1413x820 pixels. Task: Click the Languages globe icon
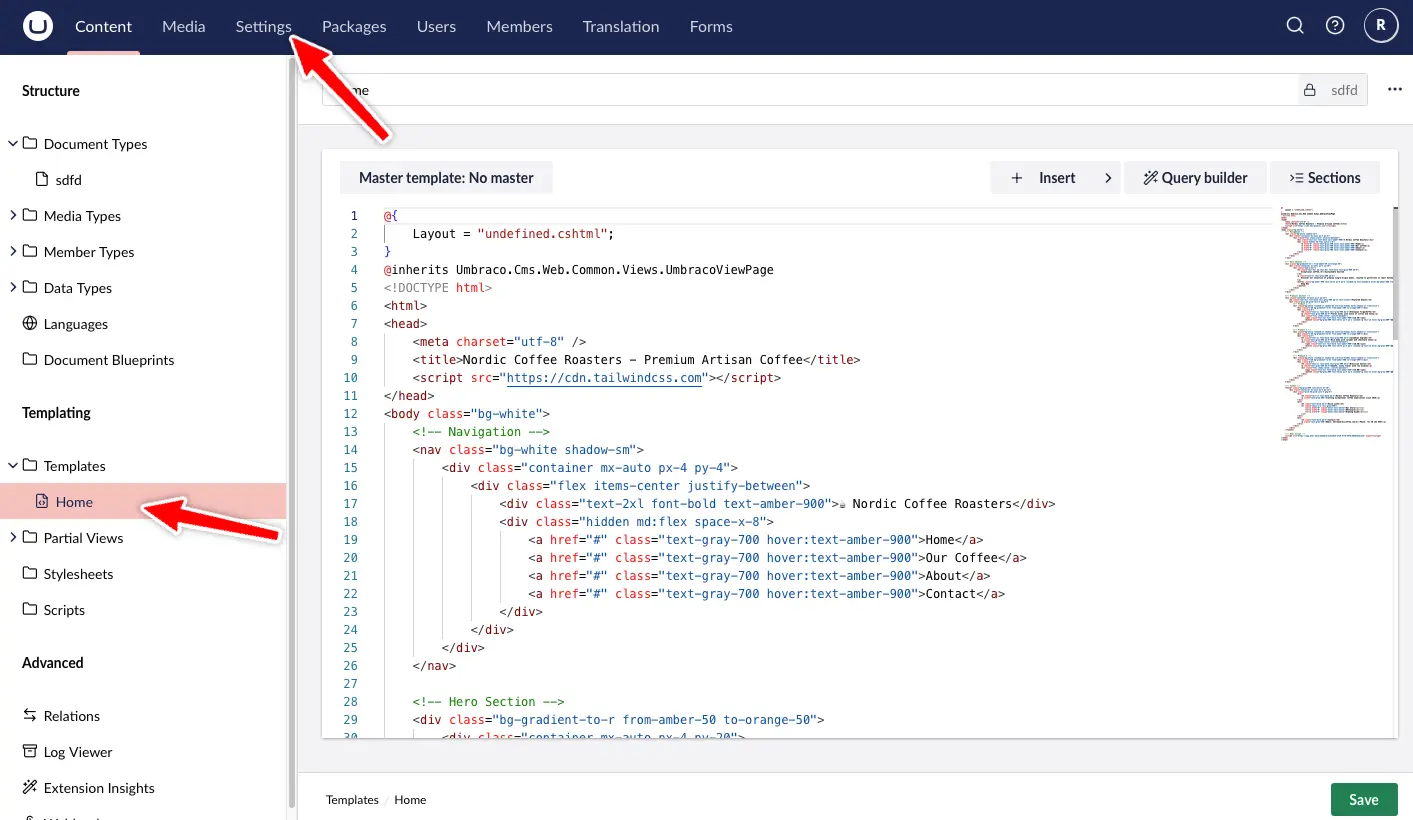pos(29,324)
